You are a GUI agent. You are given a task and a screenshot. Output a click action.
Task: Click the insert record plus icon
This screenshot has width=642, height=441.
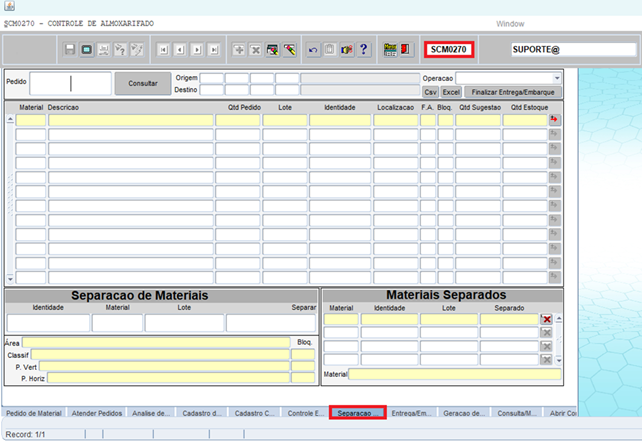pyautogui.click(x=239, y=50)
